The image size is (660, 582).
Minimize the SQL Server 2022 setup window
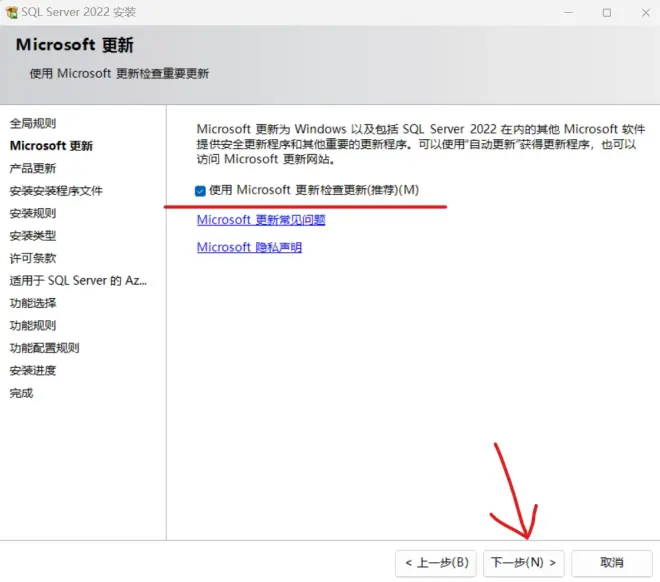point(568,13)
